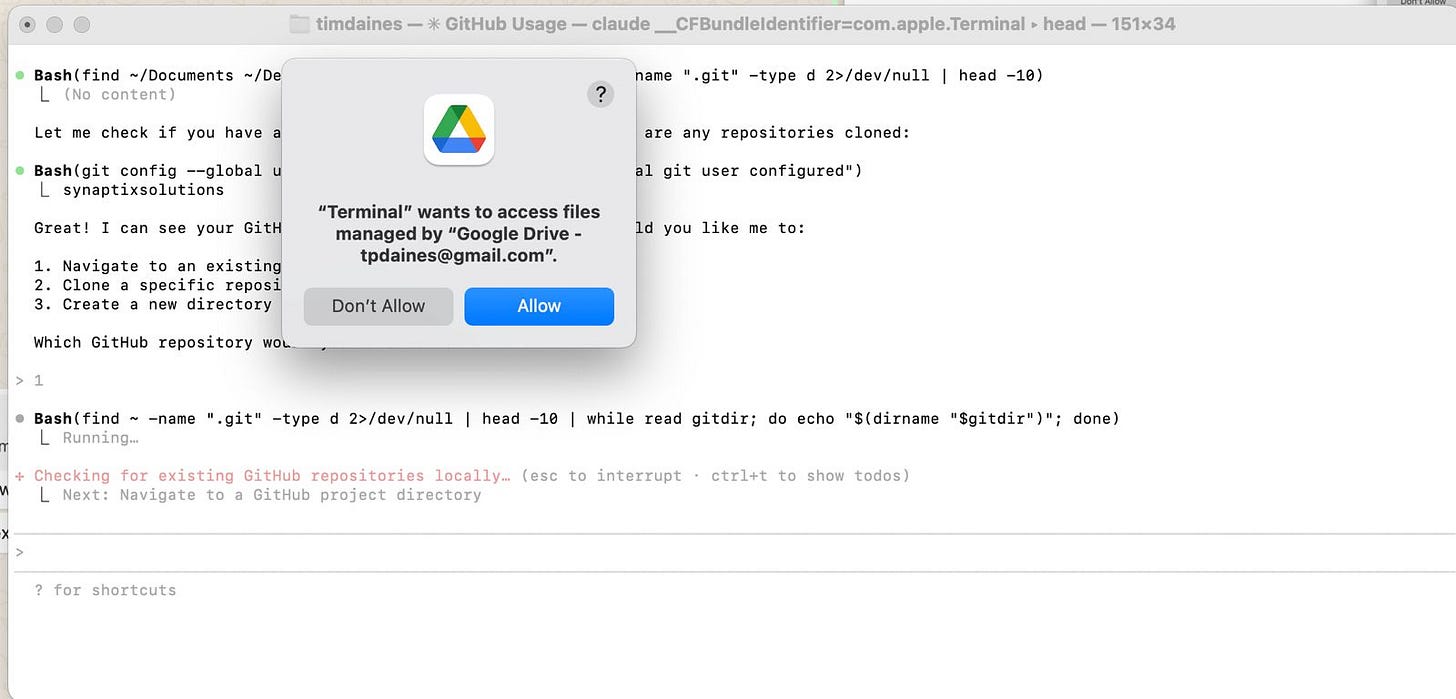Click the 'Great! I can see your GitH' line
The image size is (1456, 699).
tap(419, 228)
